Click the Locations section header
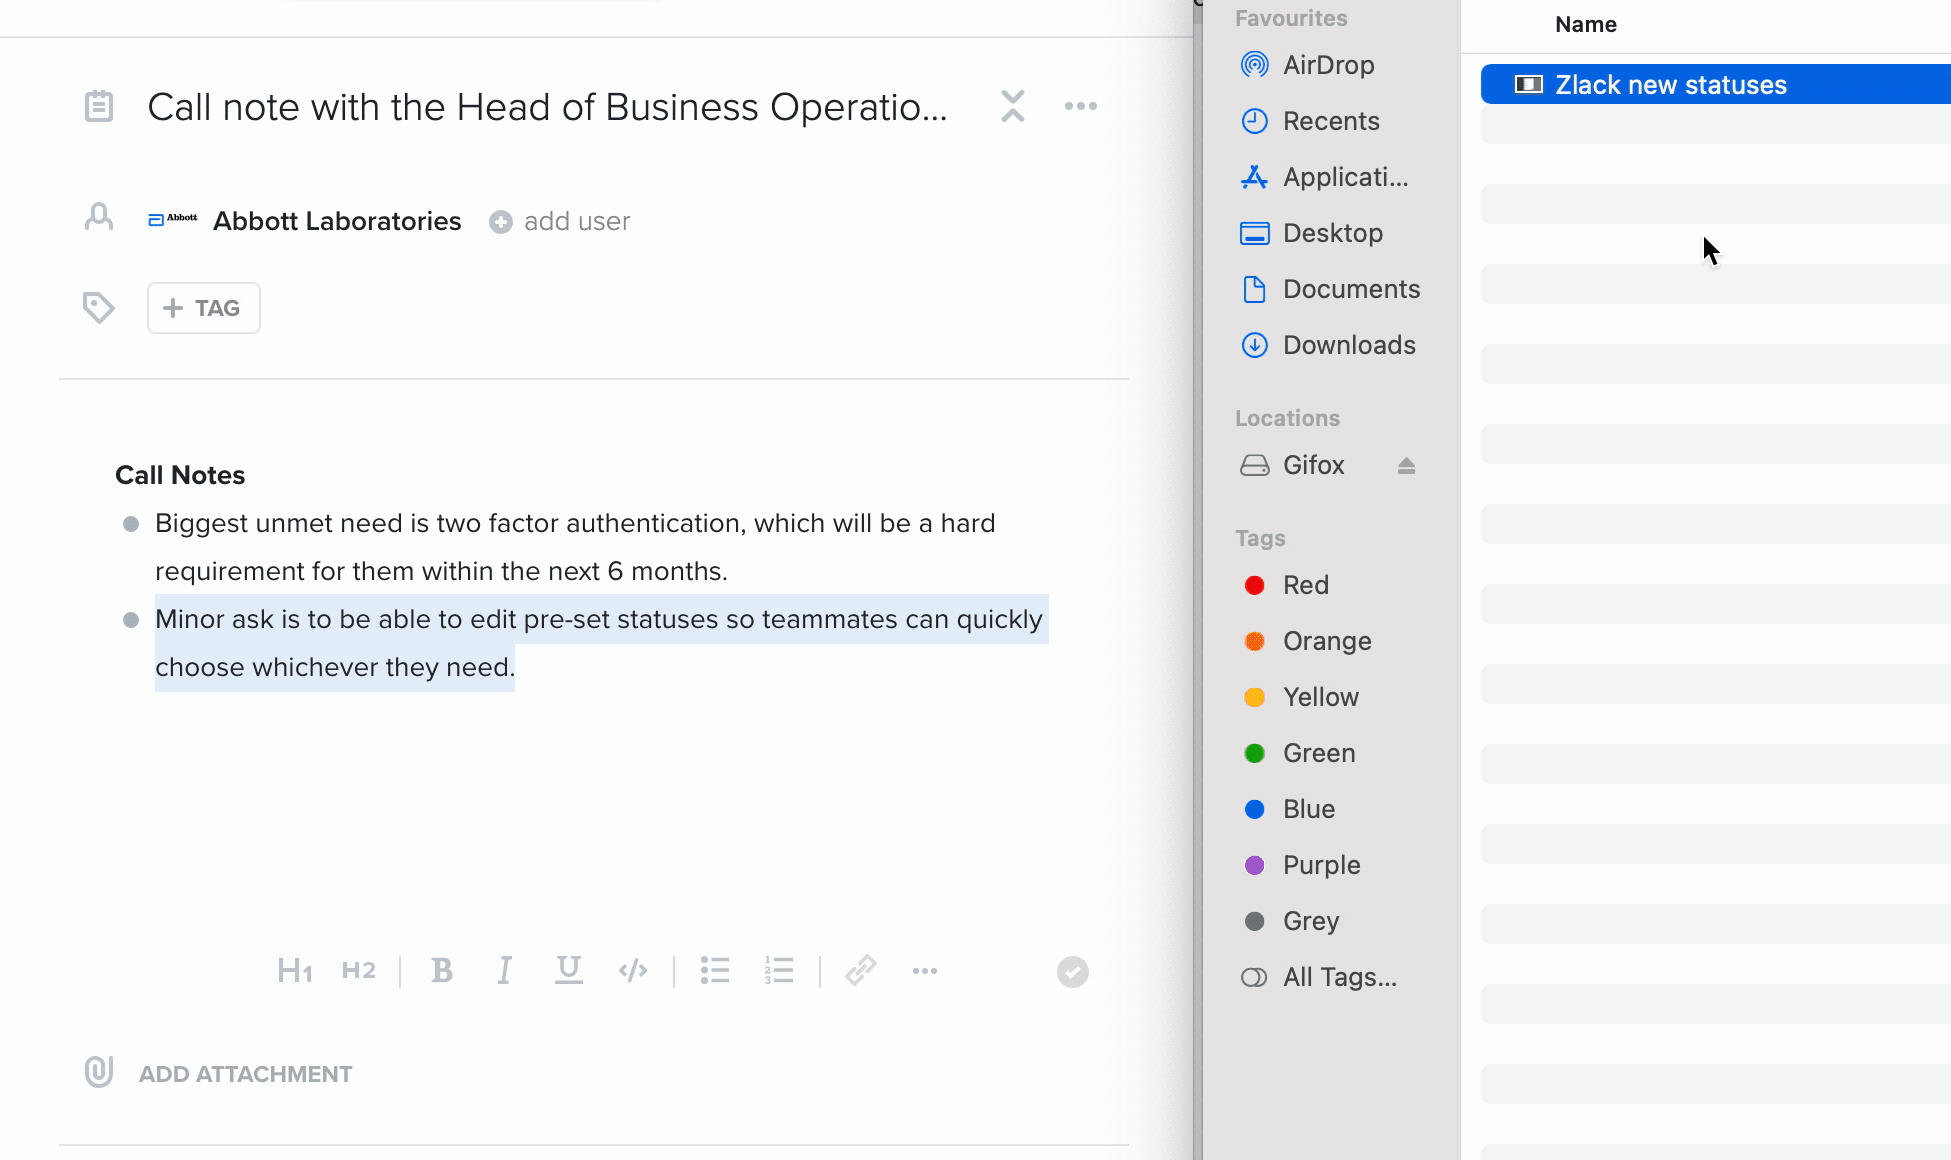The height and width of the screenshot is (1160, 1951). [1287, 418]
